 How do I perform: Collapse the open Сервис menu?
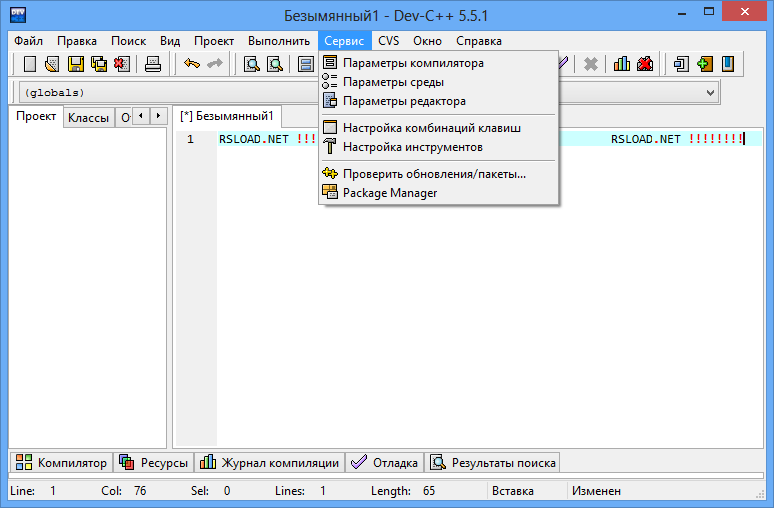click(x=344, y=41)
